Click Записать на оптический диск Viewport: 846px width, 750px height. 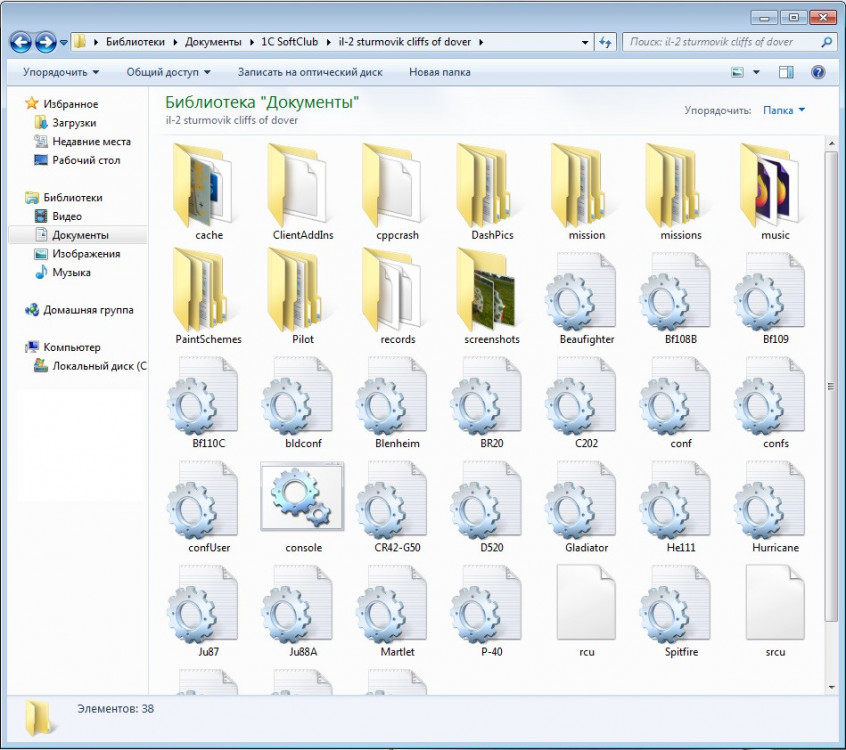tap(310, 72)
